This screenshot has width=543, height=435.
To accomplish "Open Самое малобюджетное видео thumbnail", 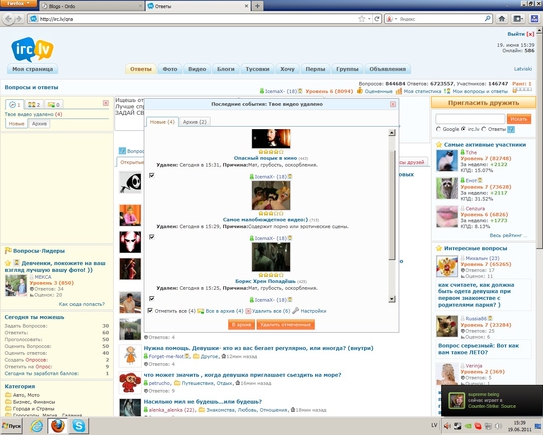I will click(271, 196).
